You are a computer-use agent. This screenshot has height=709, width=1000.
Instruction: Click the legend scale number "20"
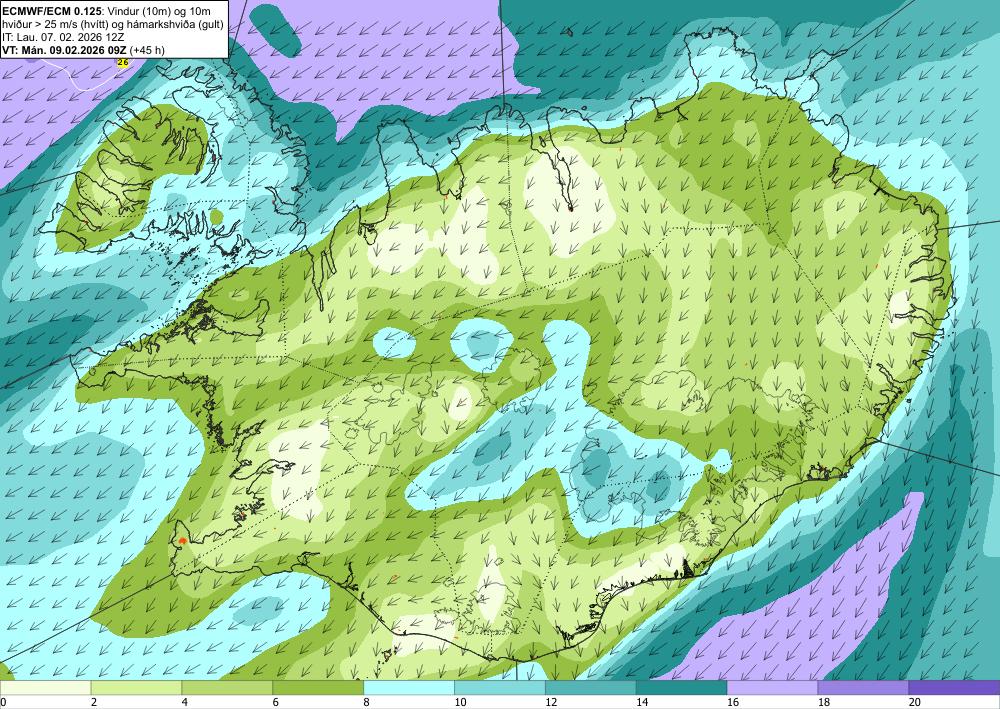(x=915, y=702)
